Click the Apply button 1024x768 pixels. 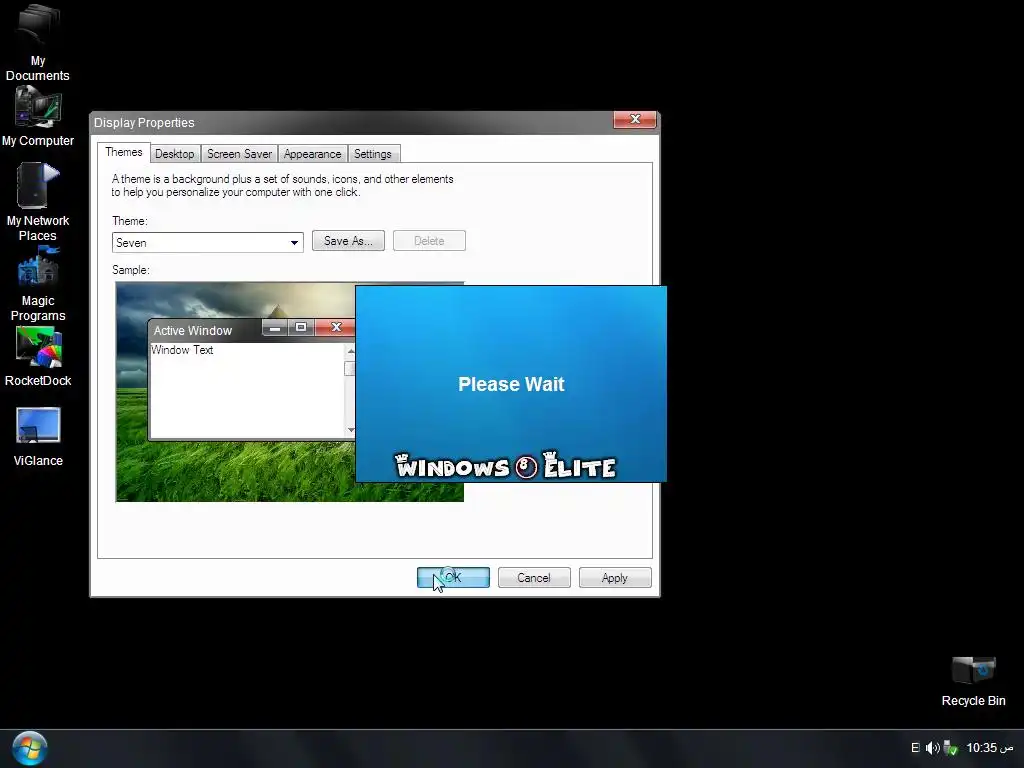(615, 578)
